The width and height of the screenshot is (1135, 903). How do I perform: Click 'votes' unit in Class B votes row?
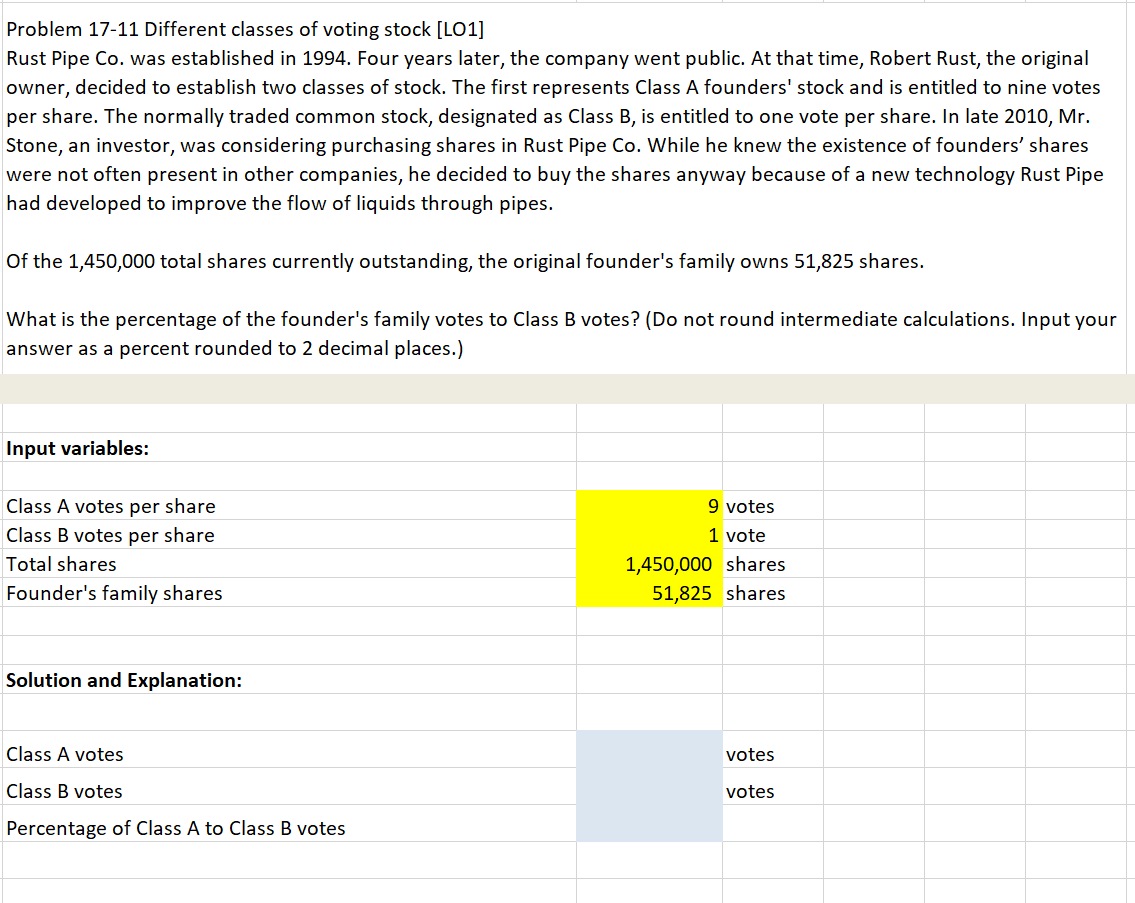(750, 791)
